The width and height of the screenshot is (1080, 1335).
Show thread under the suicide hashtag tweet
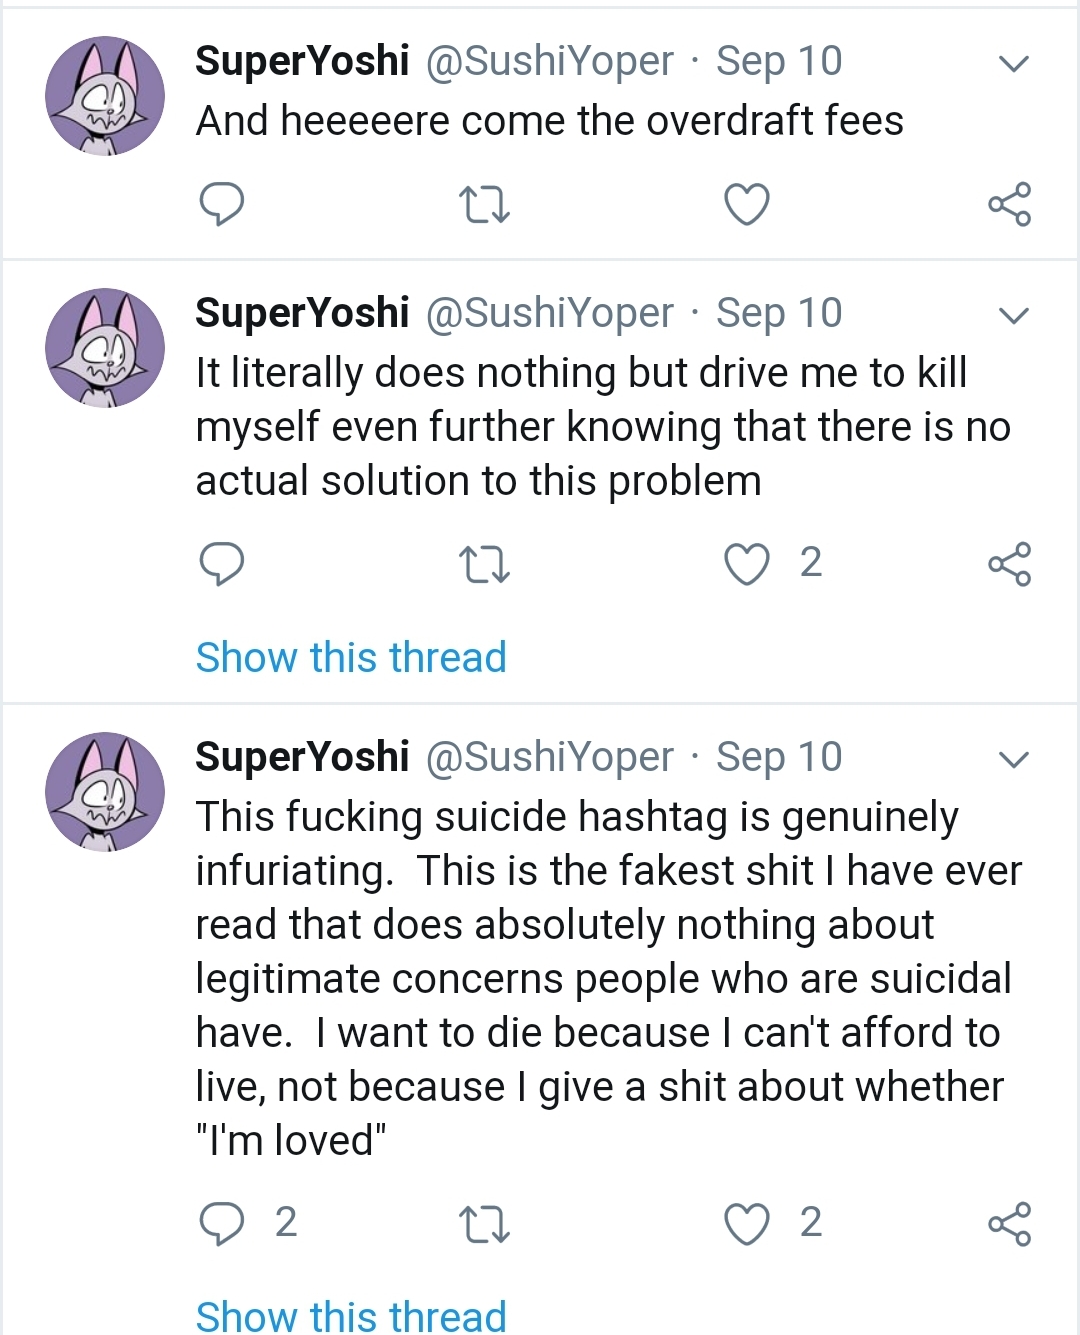351,1315
